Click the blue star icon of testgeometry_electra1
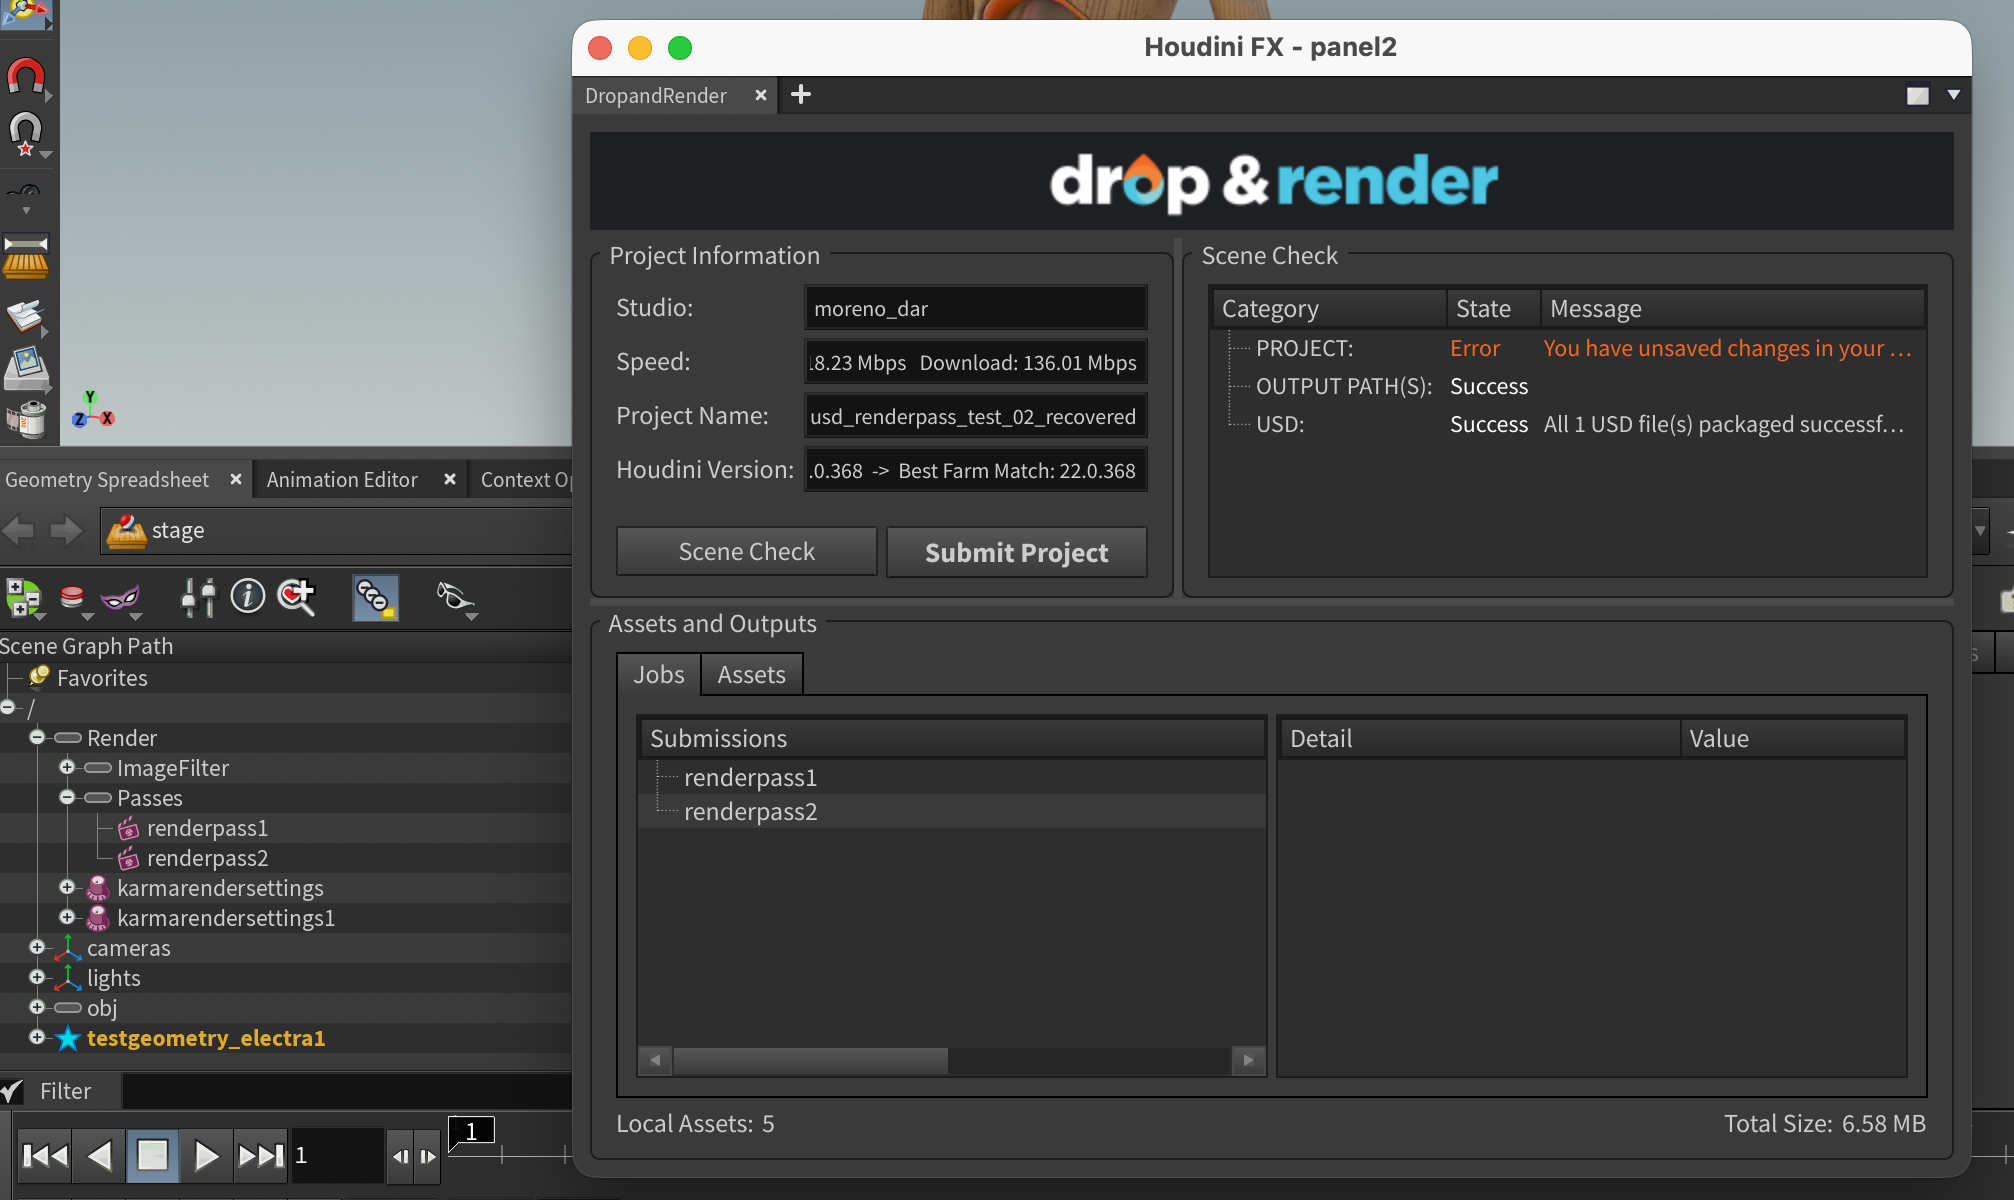Screen dimensions: 2014x1200 click(67, 1038)
